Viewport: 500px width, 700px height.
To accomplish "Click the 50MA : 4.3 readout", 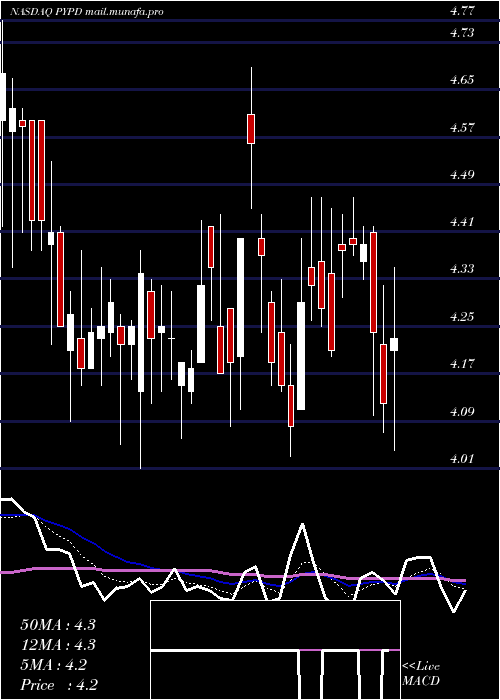I will point(58,625).
